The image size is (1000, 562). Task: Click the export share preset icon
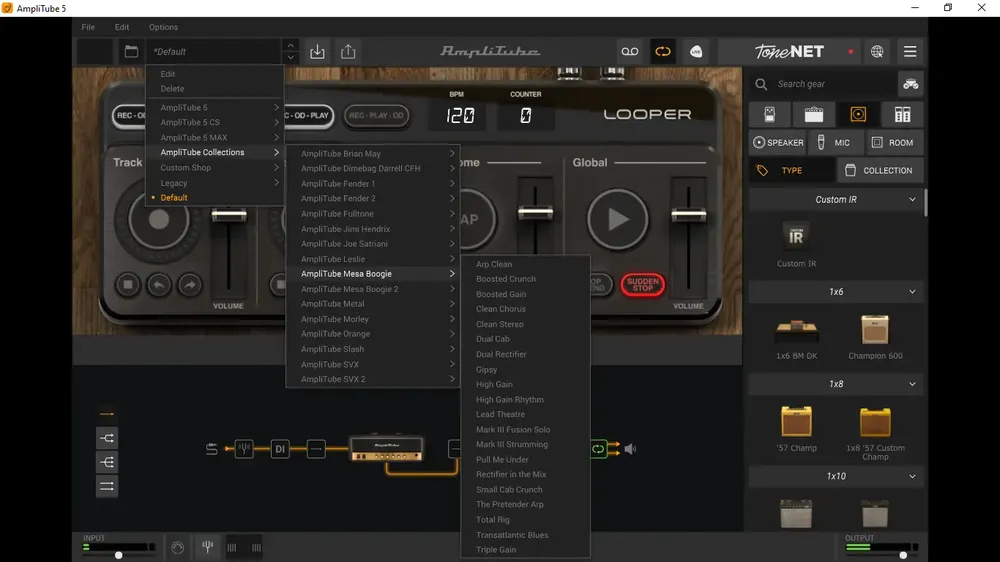click(348, 52)
